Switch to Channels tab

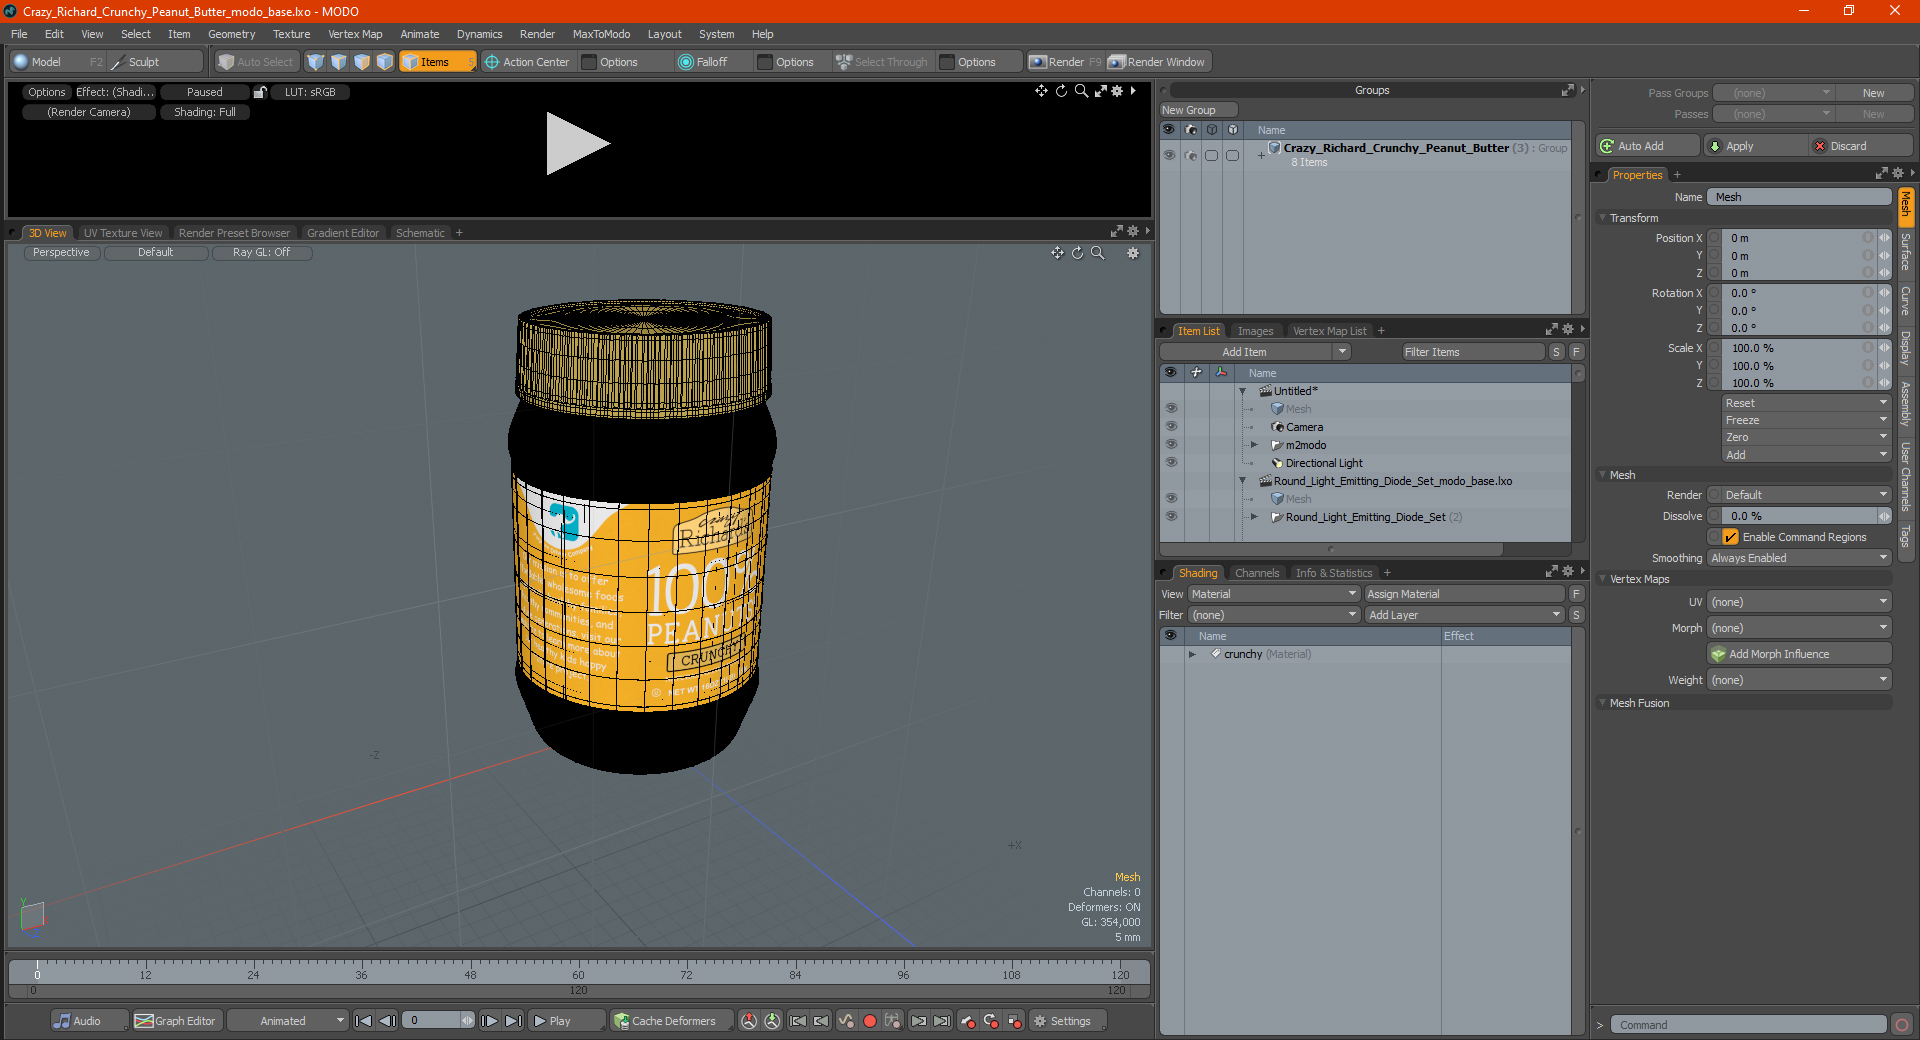coord(1256,573)
